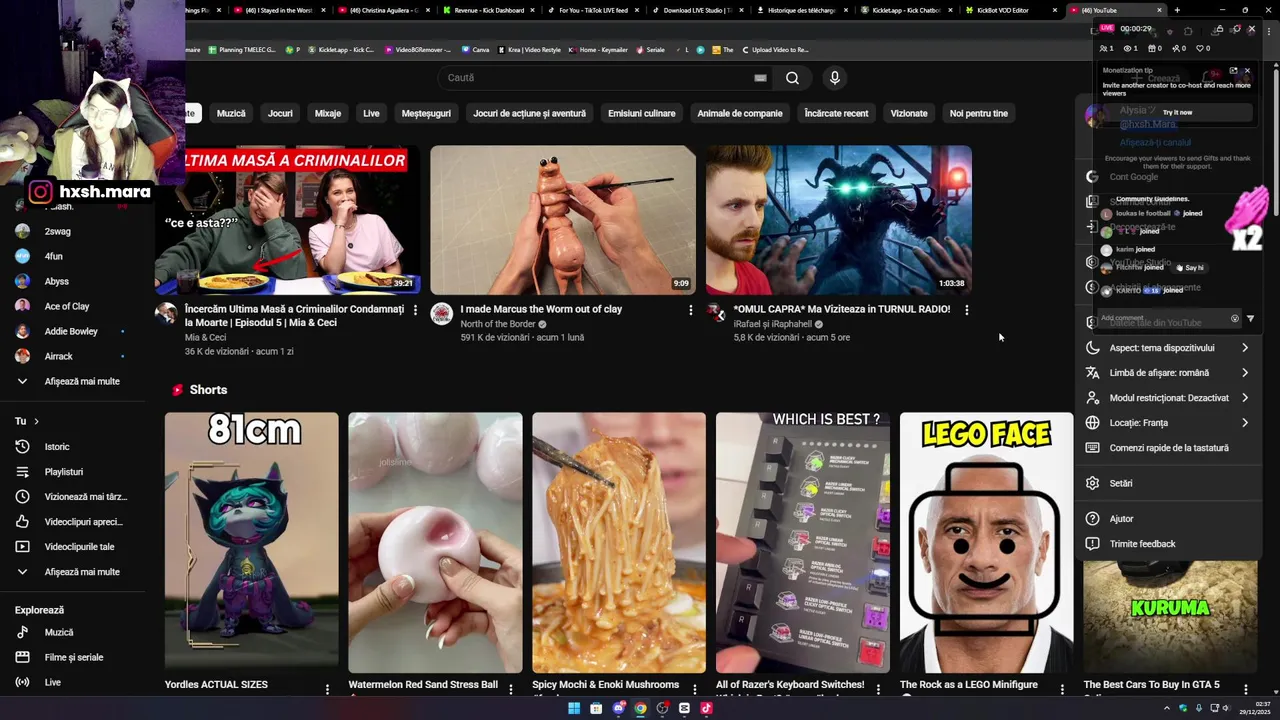Click Try it now in Monetization tip
The image size is (1280, 720).
pyautogui.click(x=1177, y=112)
